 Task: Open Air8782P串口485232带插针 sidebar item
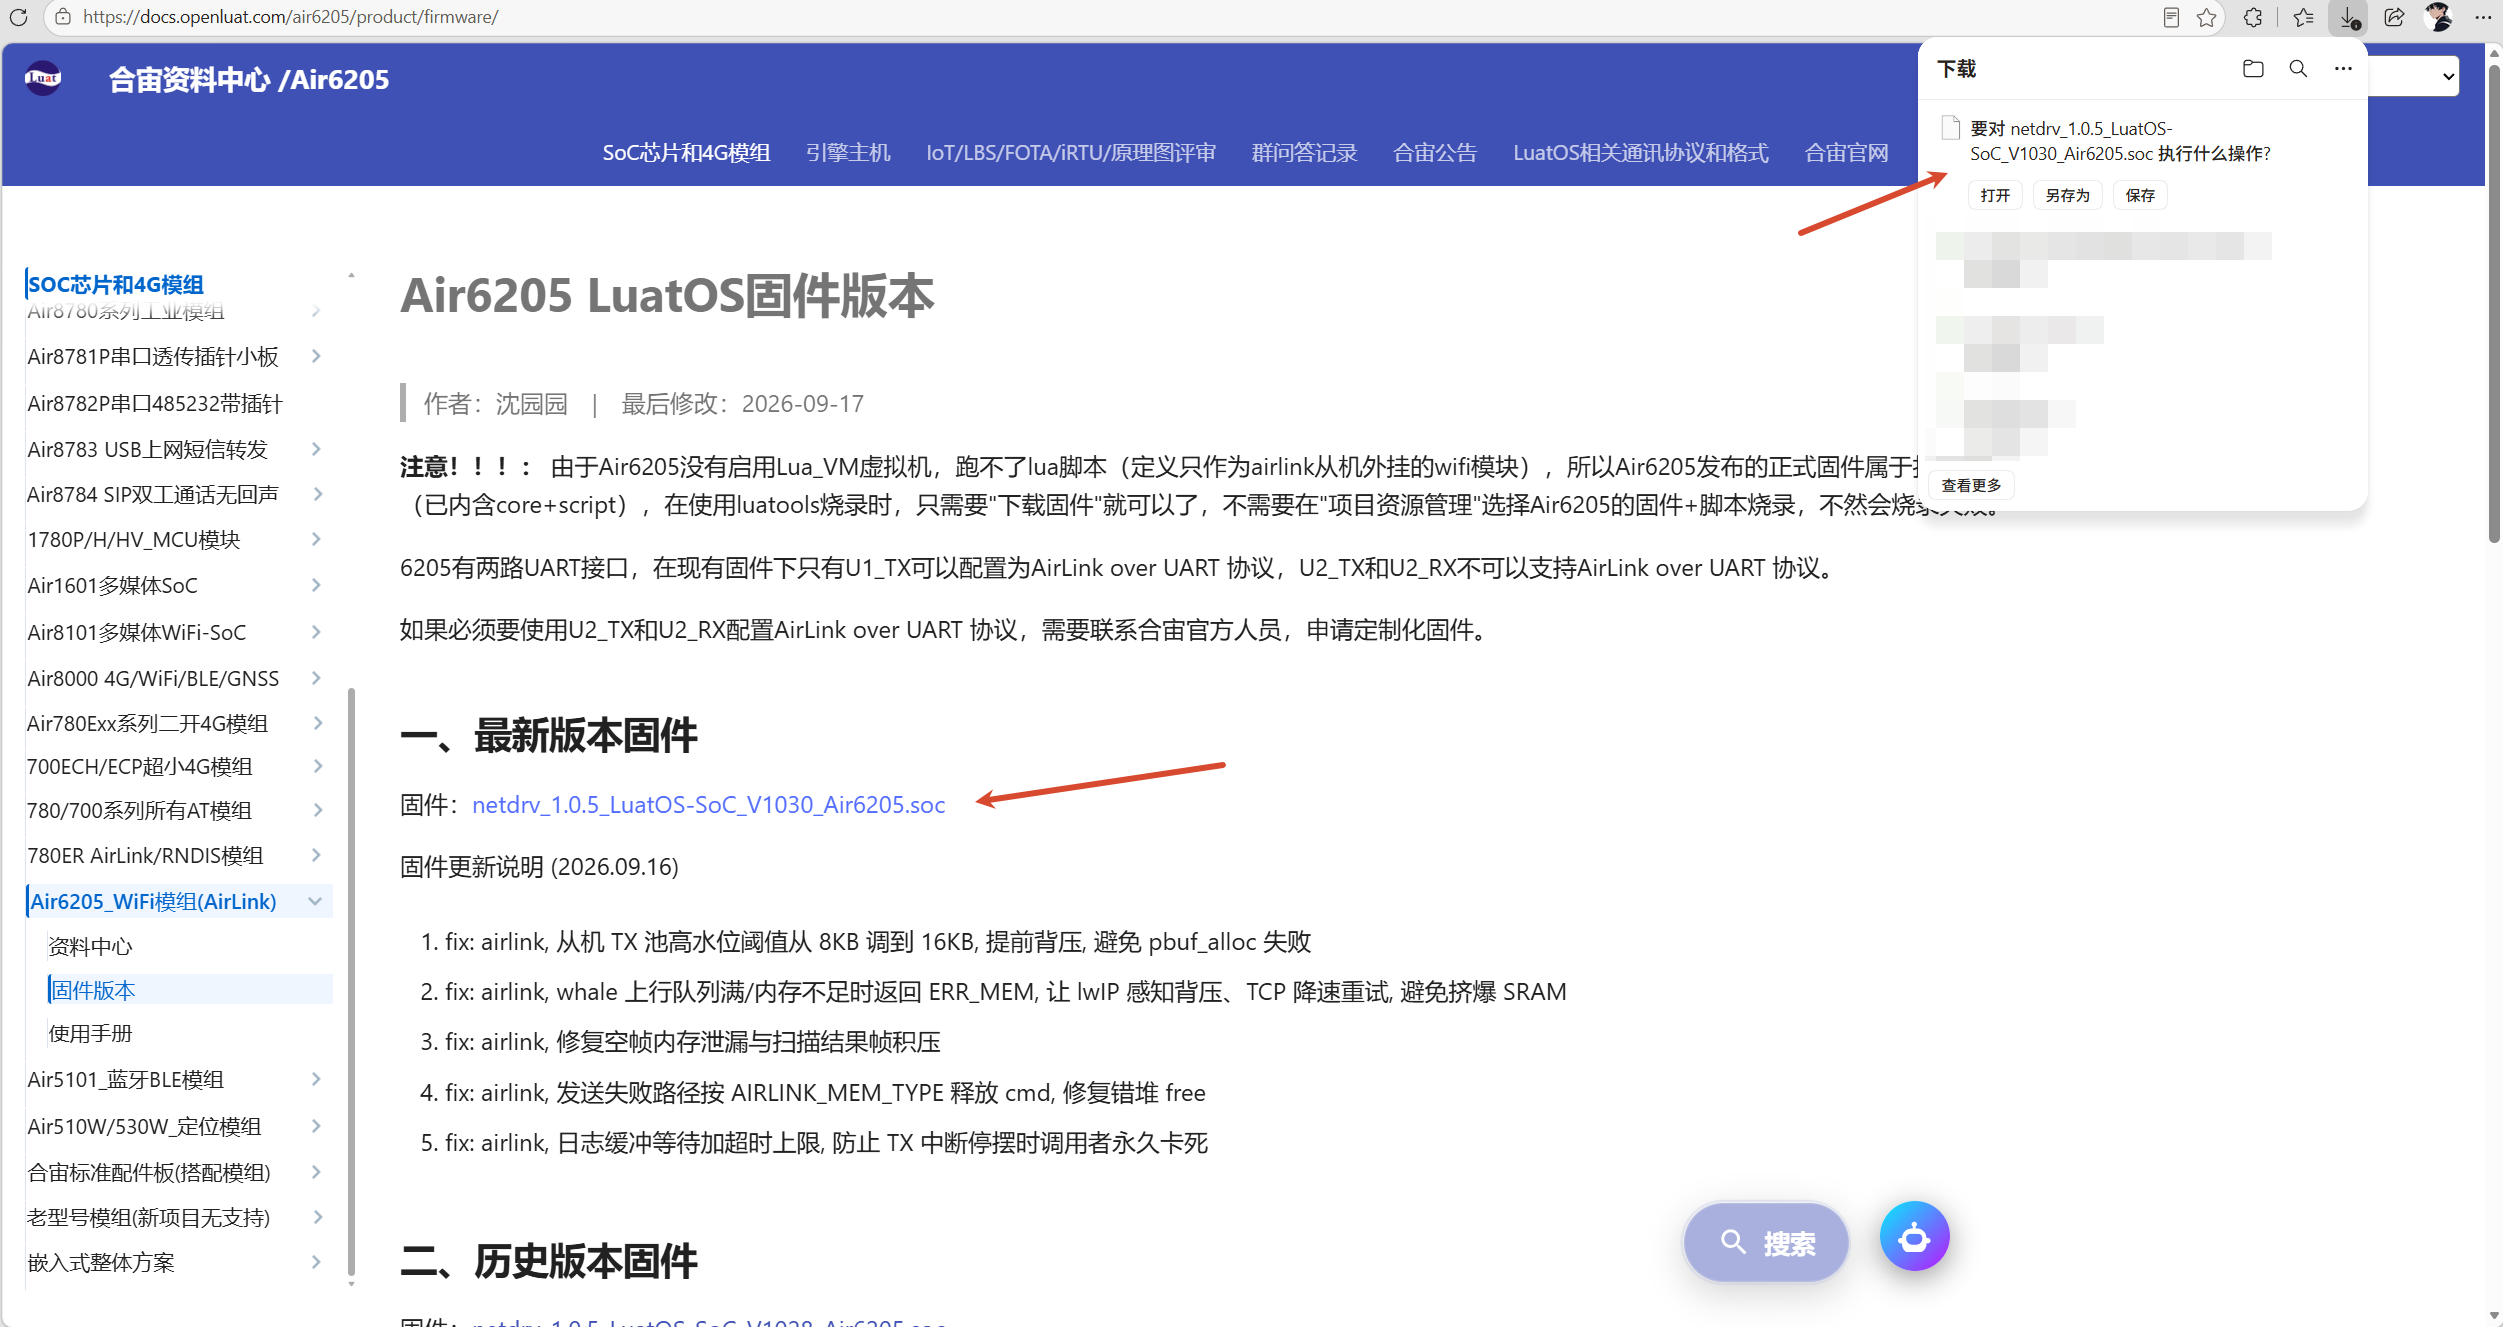click(155, 403)
